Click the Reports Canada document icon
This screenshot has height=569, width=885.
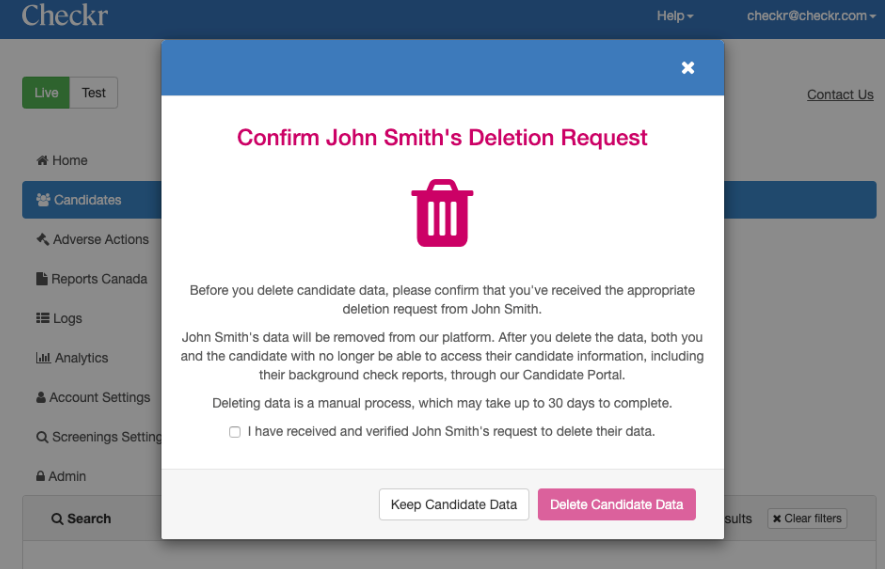point(42,279)
